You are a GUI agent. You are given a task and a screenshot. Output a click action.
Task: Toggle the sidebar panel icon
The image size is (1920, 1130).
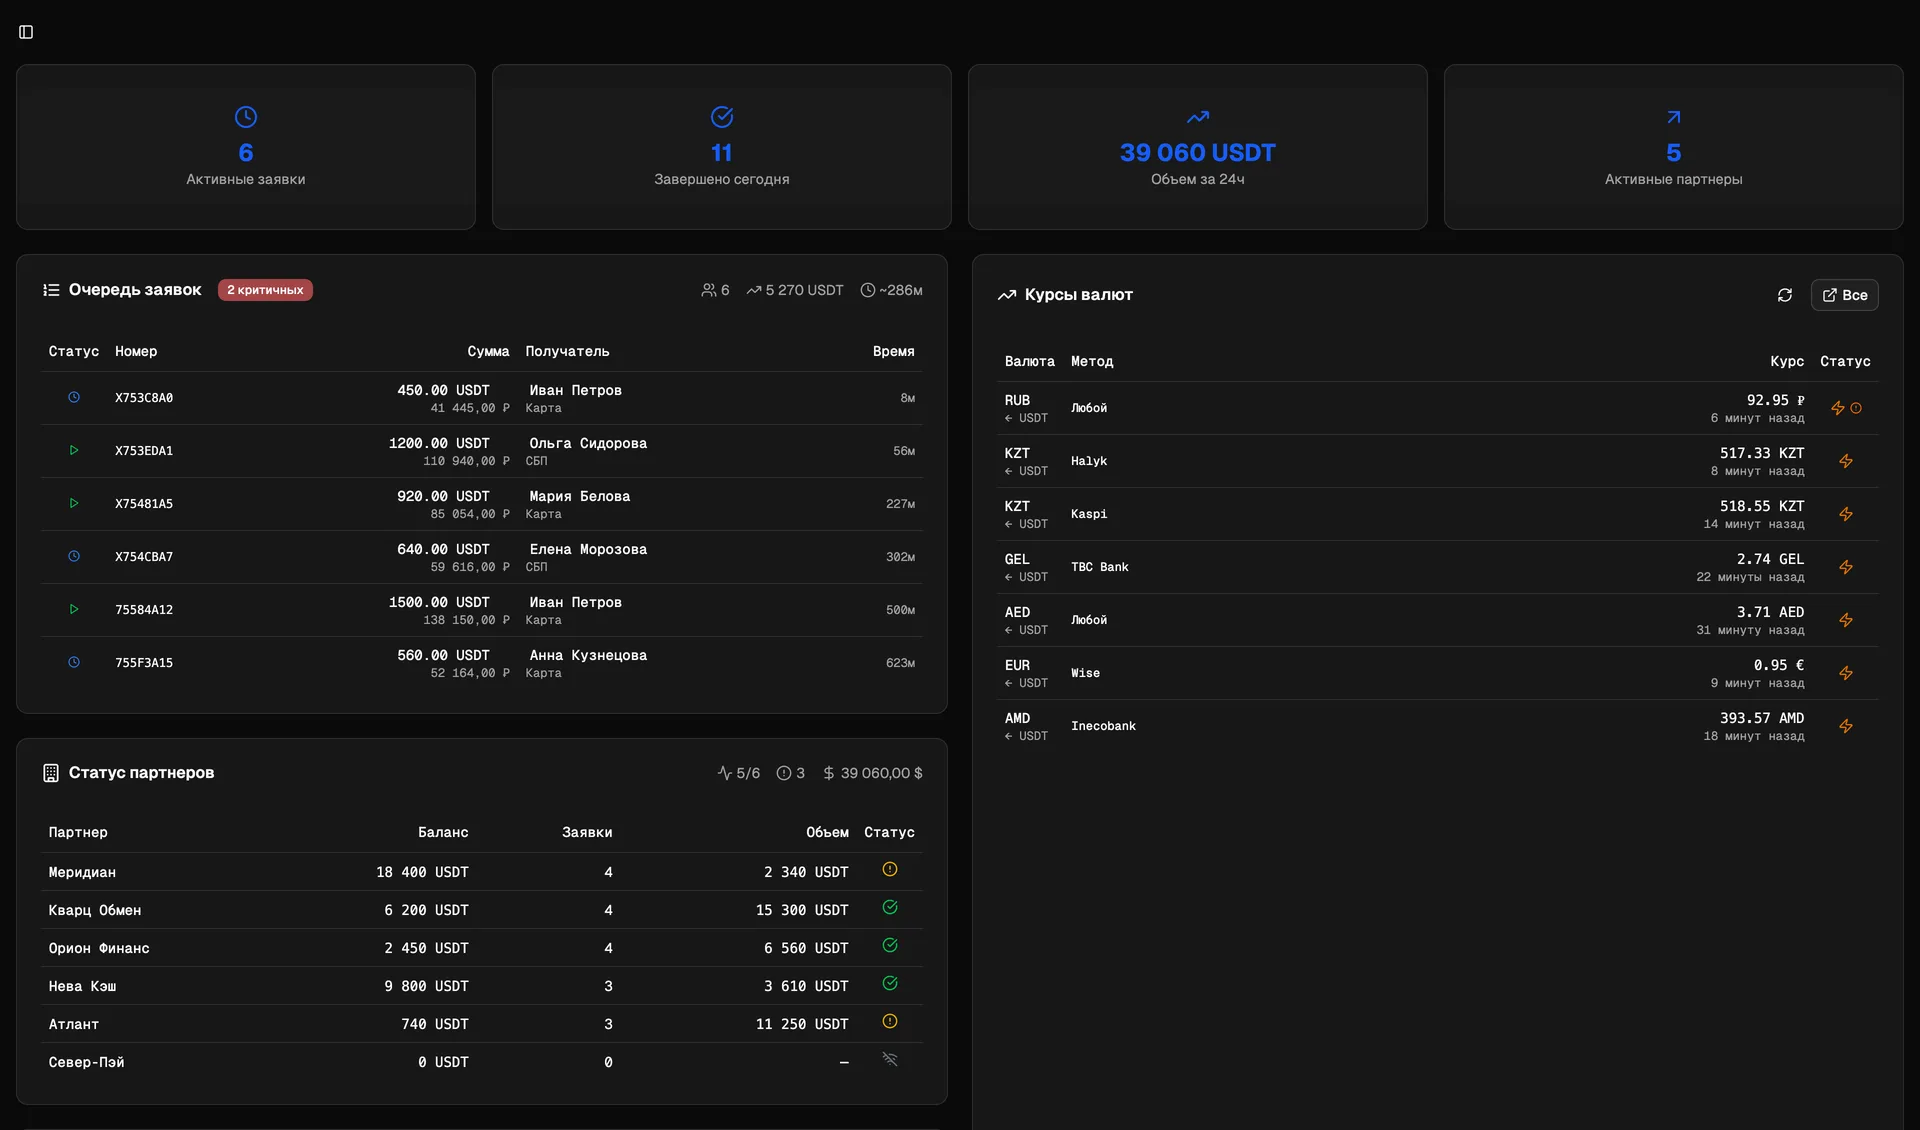(x=26, y=32)
